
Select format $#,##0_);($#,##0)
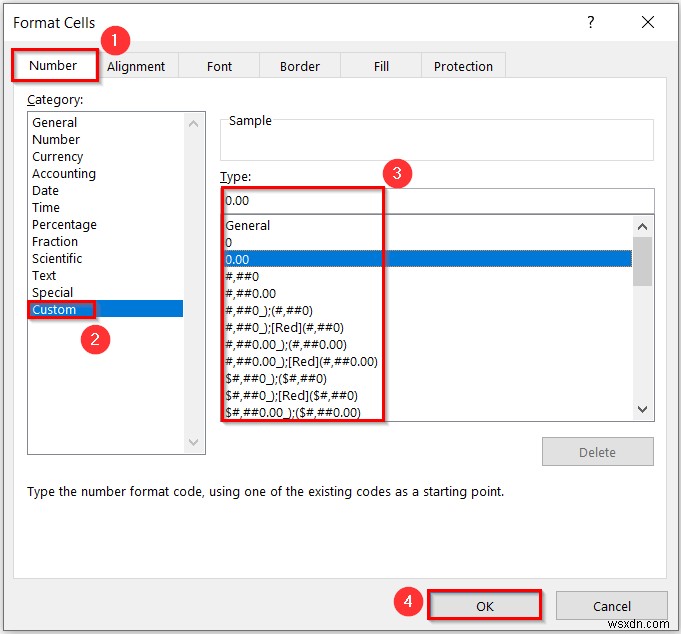428,378
